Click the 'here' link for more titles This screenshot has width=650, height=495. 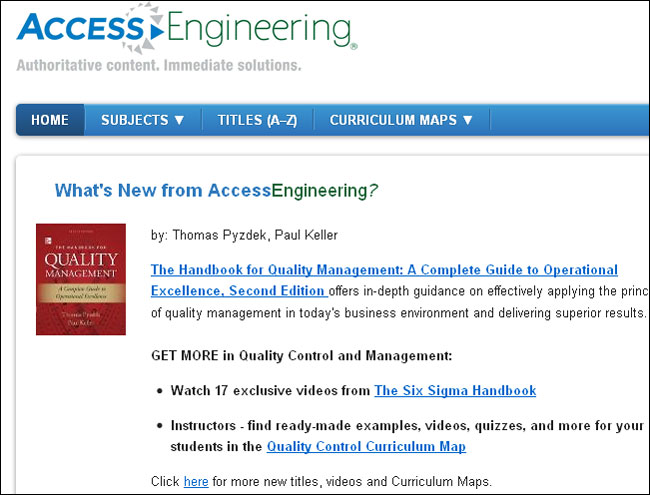(196, 482)
